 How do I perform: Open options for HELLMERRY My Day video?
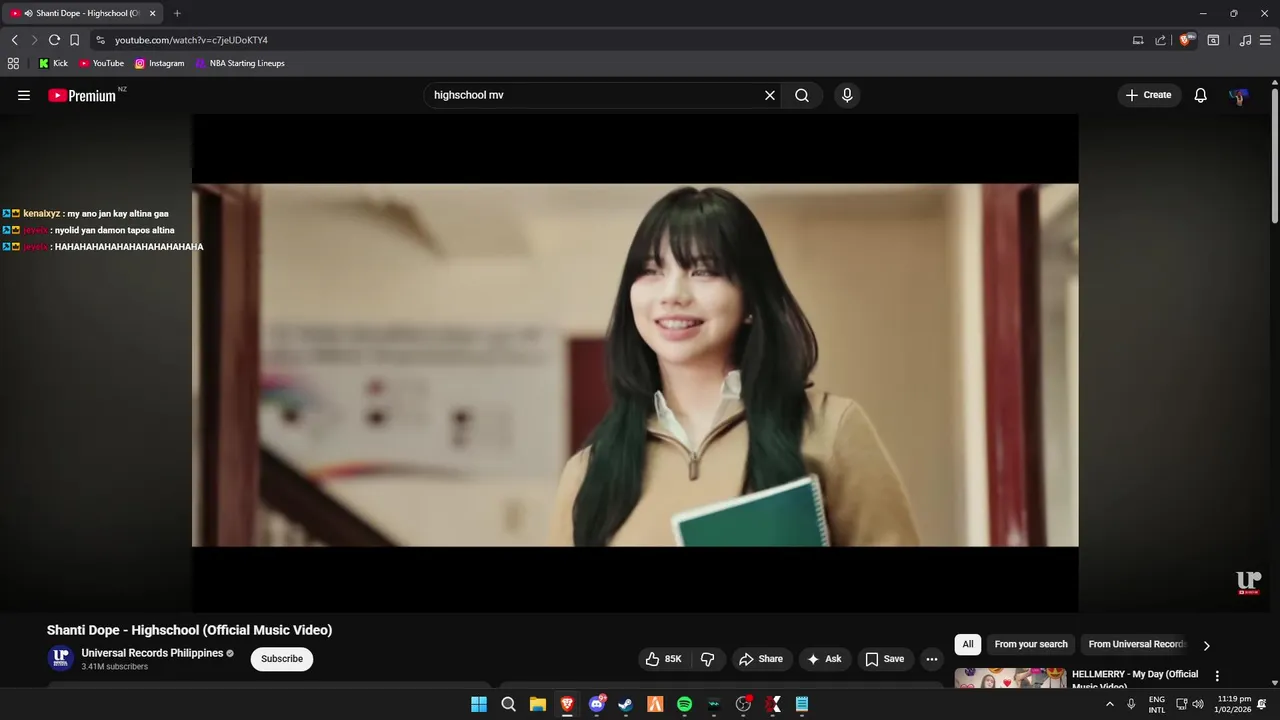[x=1217, y=676]
